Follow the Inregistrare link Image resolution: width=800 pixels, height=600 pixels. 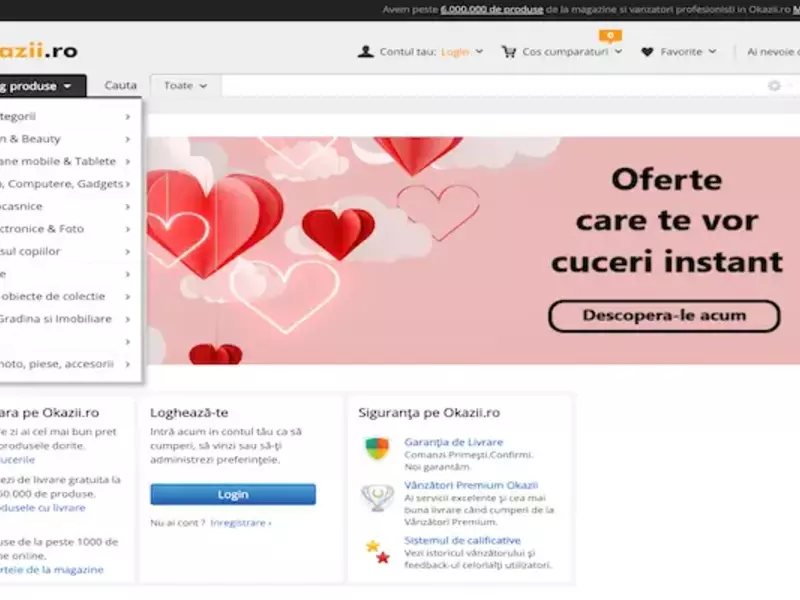pos(240,523)
